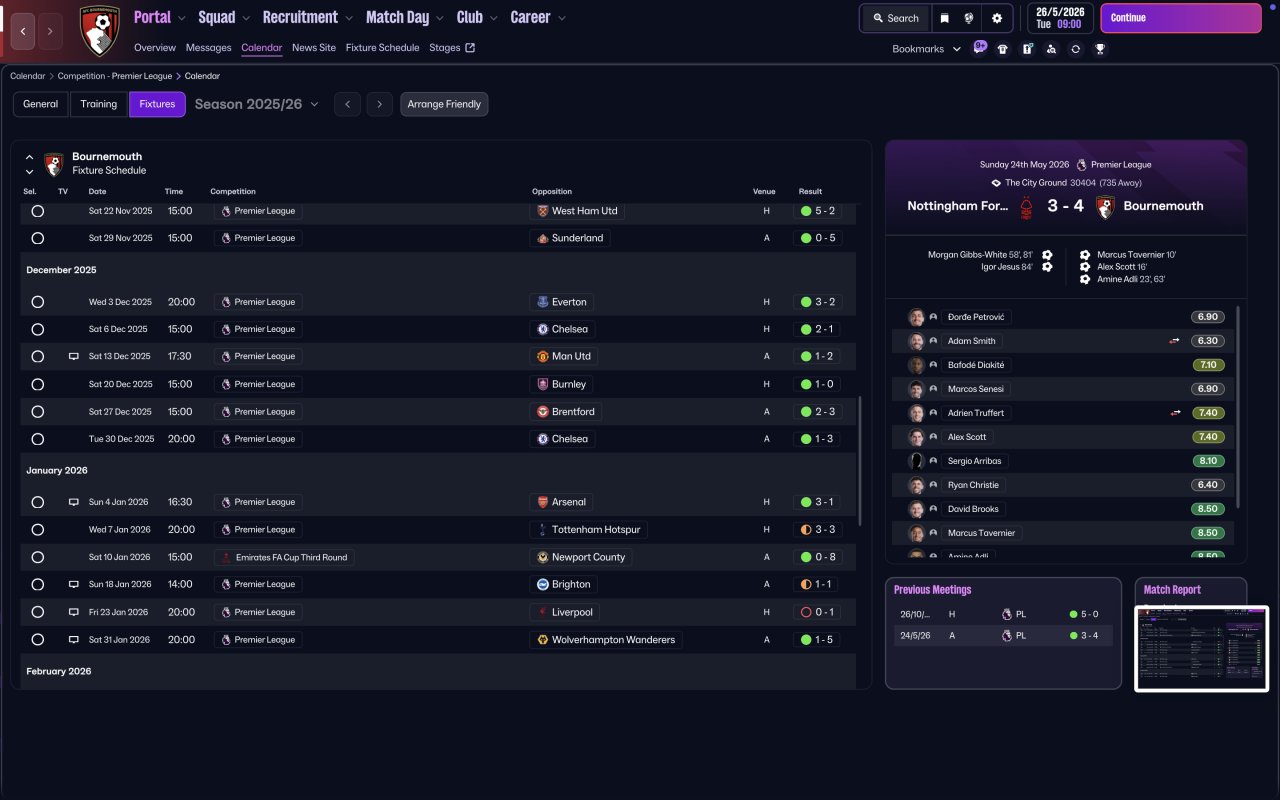Click the Brighton club badge

tap(543, 584)
